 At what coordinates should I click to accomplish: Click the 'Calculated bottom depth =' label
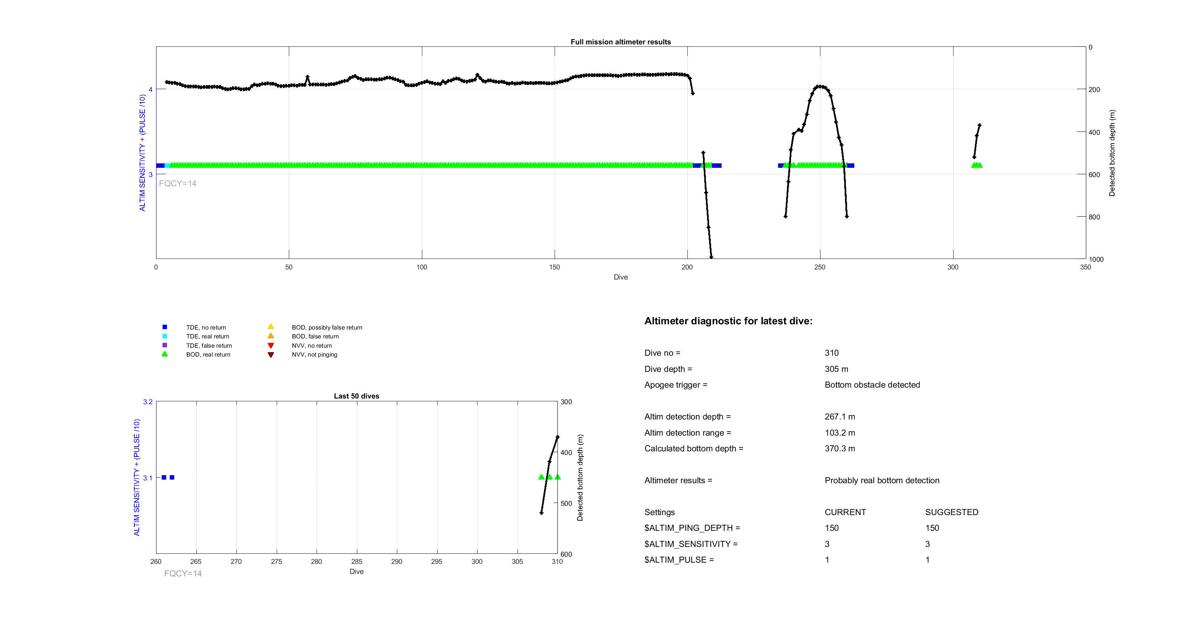click(x=694, y=449)
